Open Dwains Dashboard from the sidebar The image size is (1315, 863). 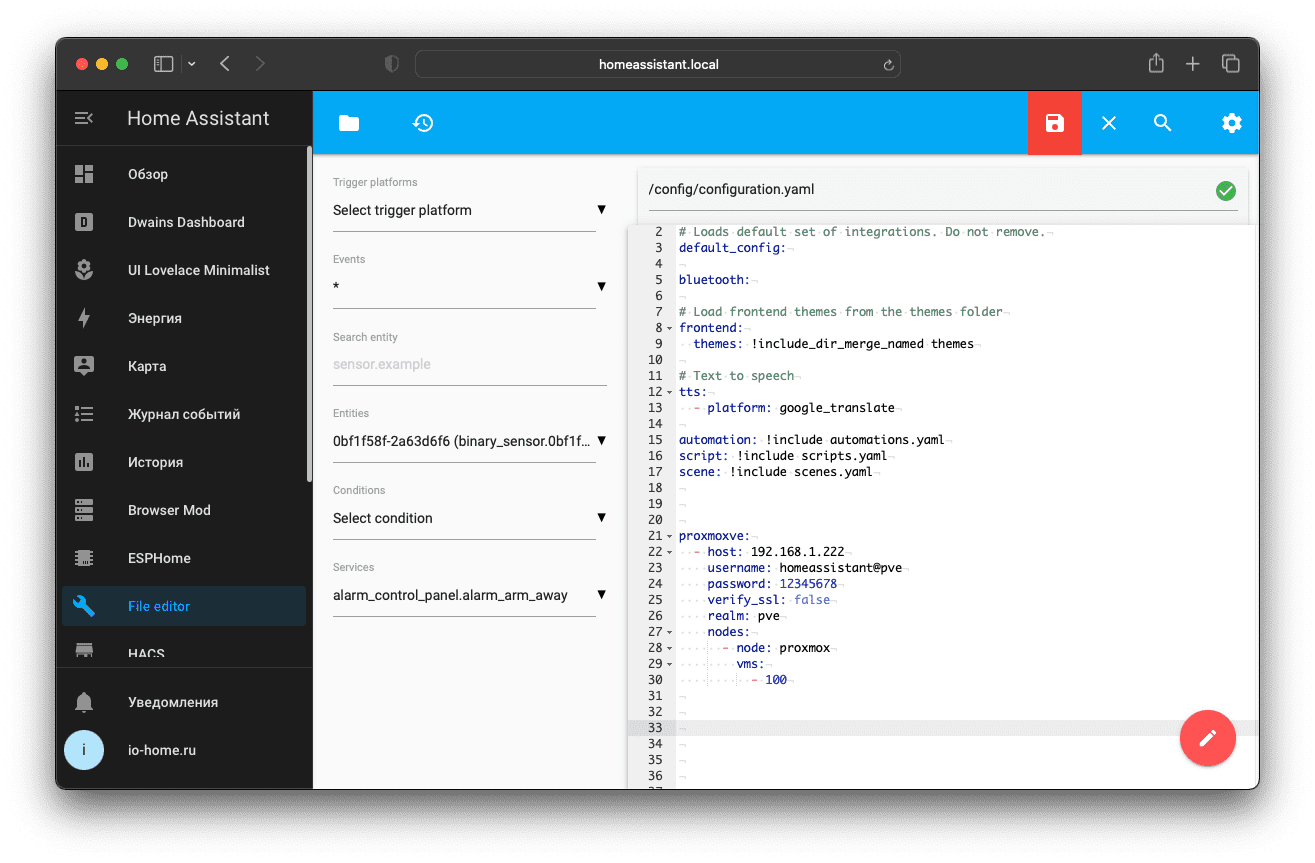point(186,222)
